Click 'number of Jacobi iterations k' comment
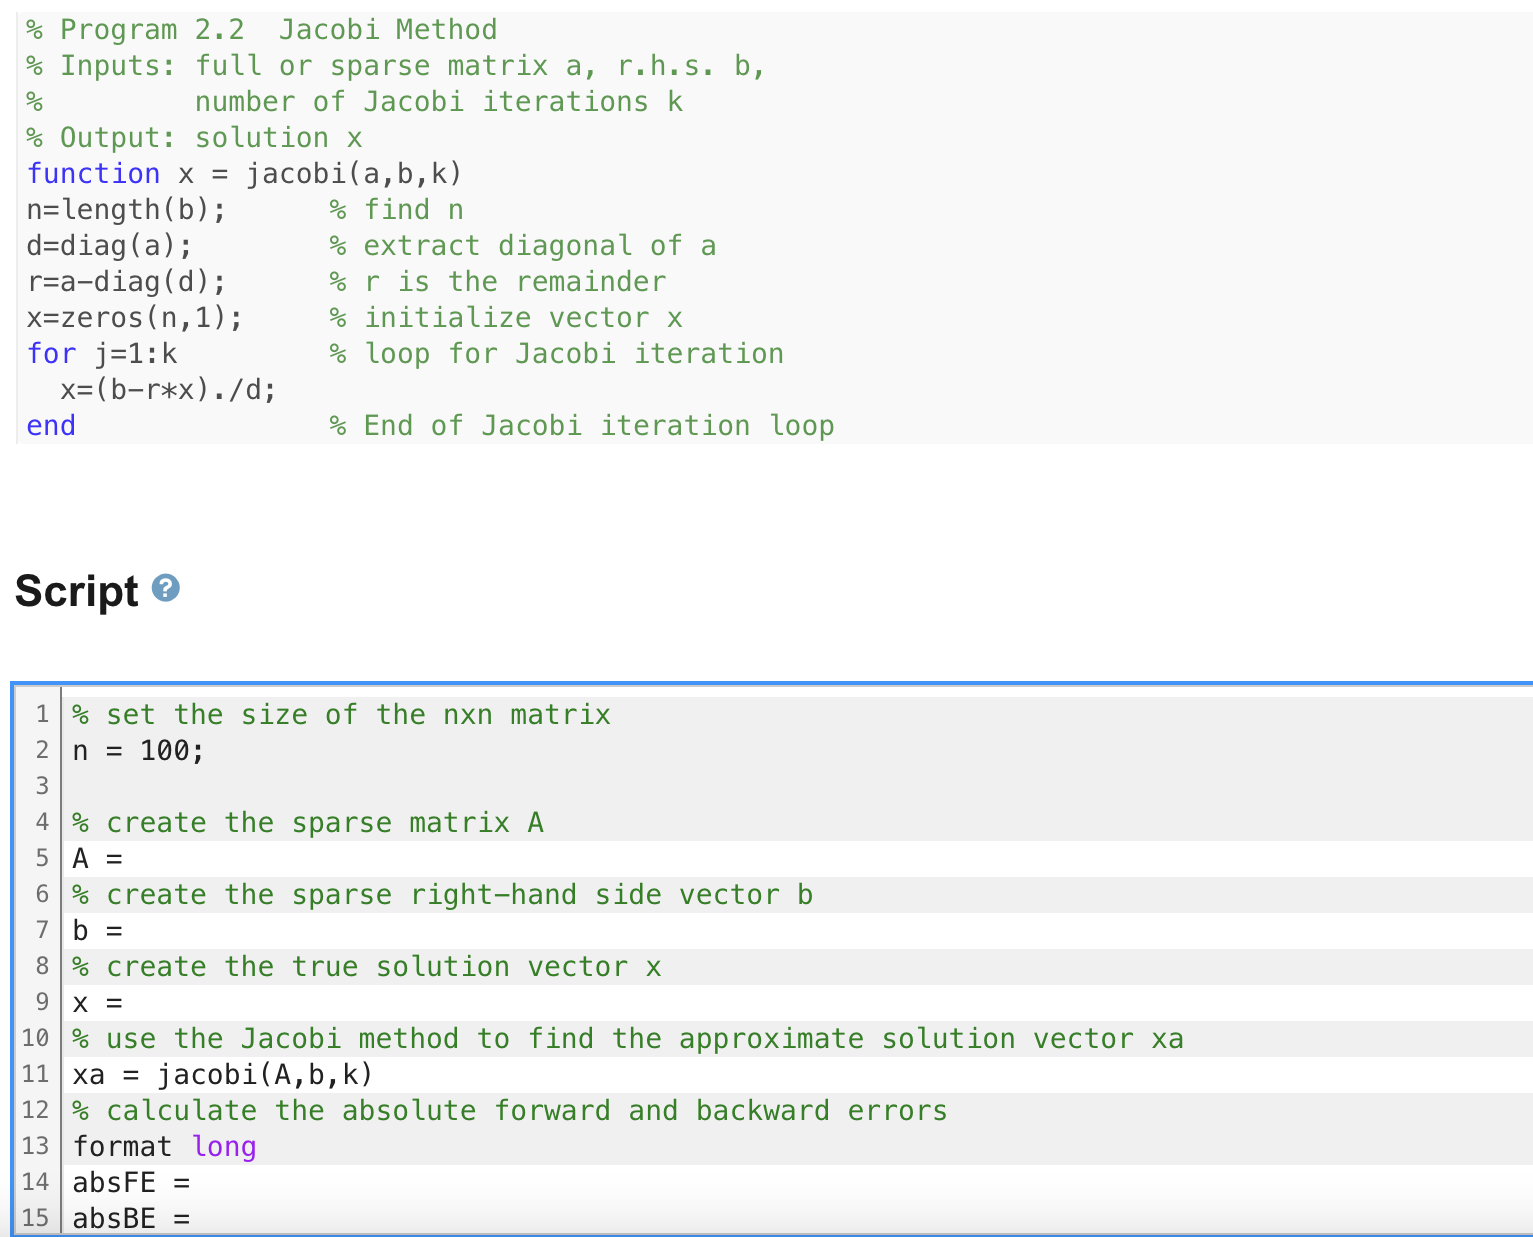The height and width of the screenshot is (1237, 1533). coord(439,102)
